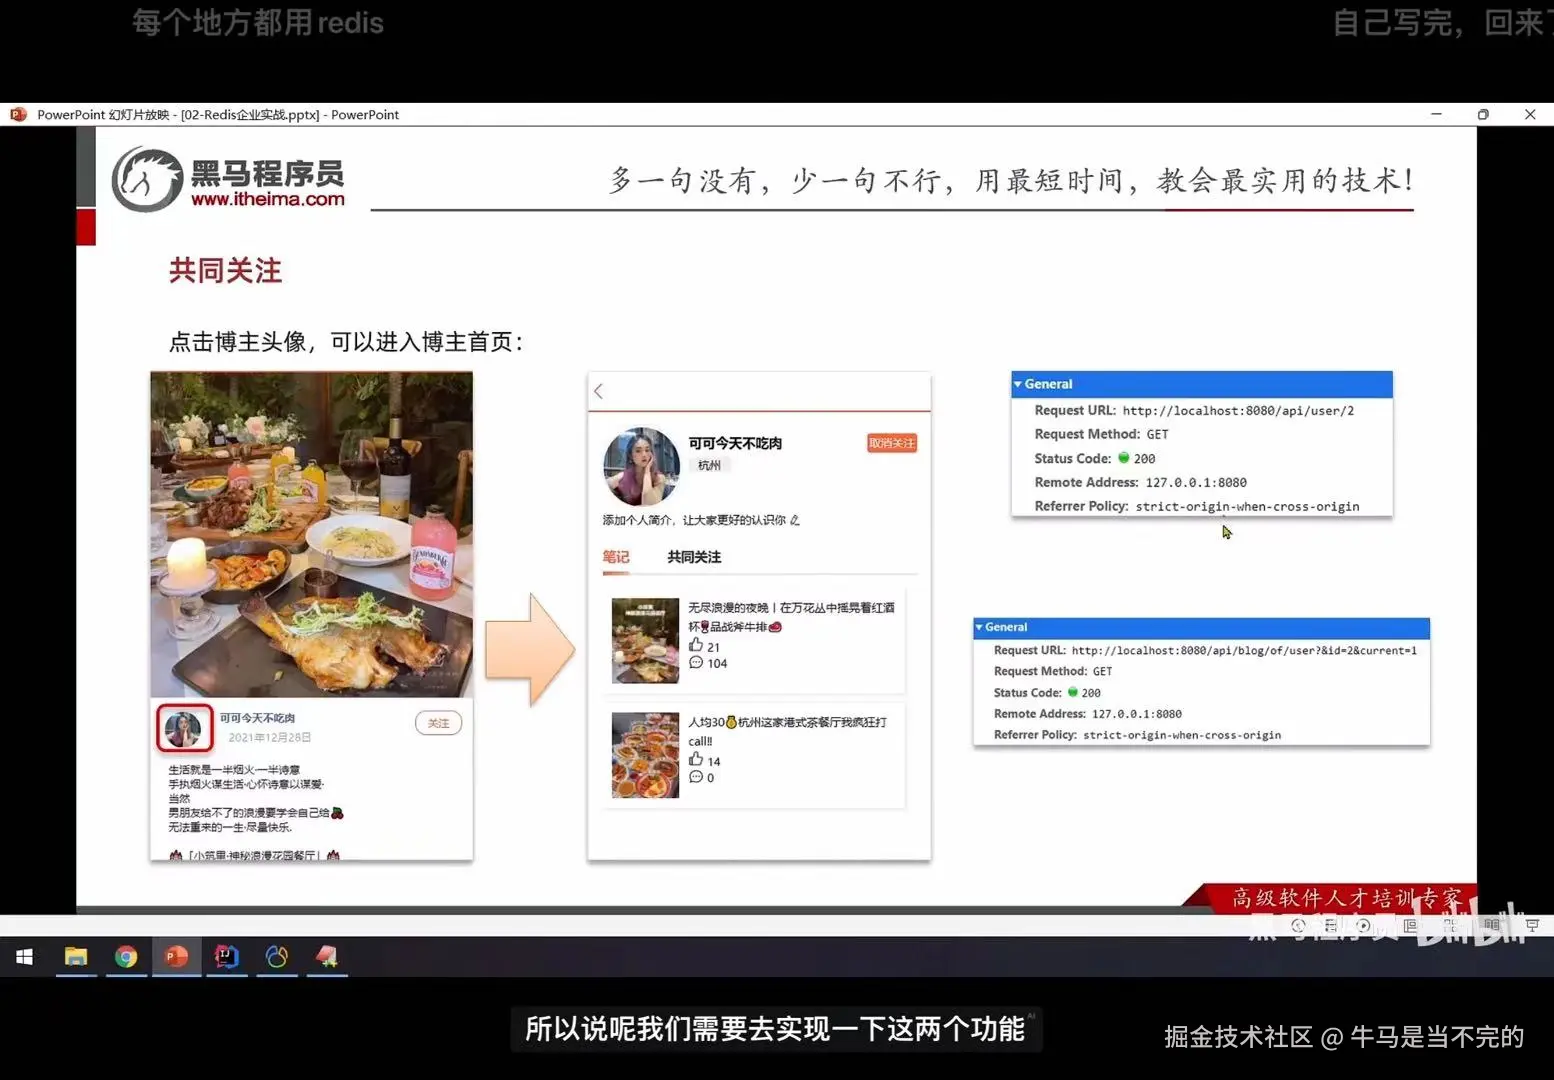Click upper Remote Address 127.0.0.1:8080
1554x1080 pixels.
[x=1140, y=483]
